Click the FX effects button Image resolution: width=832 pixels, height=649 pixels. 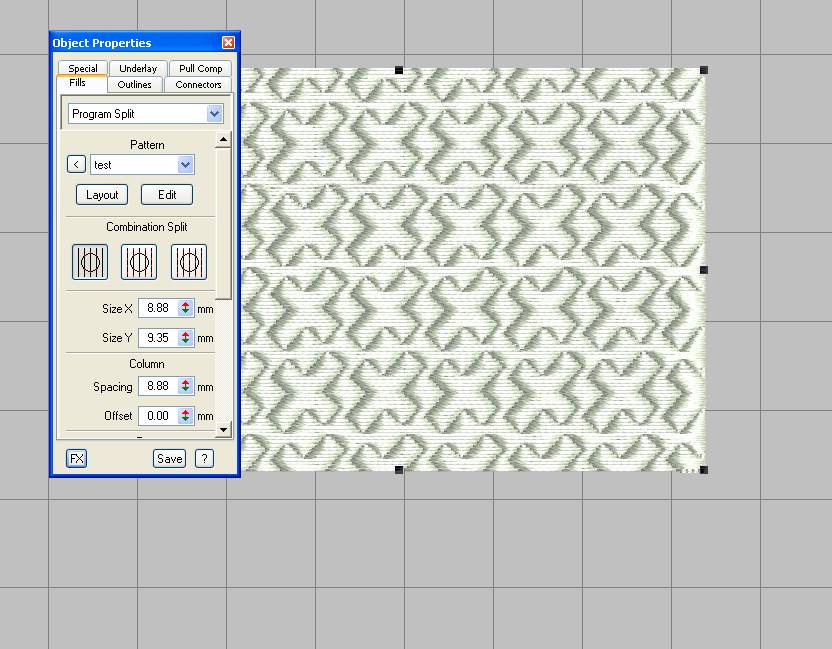[77, 458]
